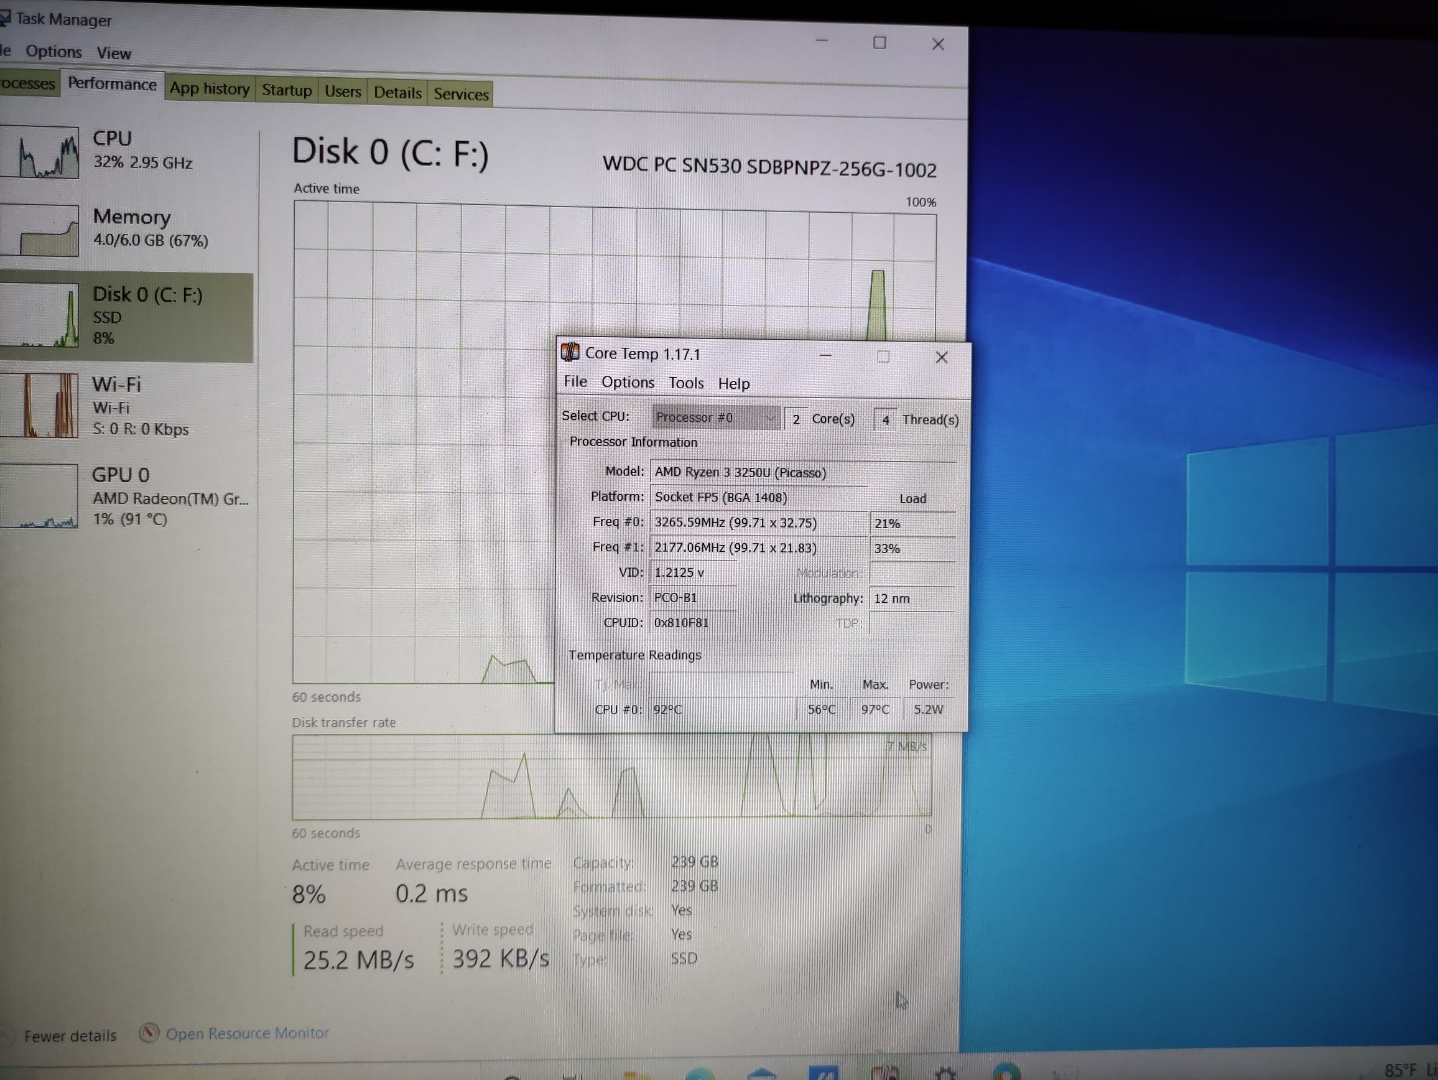The height and width of the screenshot is (1080, 1438).
Task: Select the Wi-Fi performance item
Action: pos(126,405)
